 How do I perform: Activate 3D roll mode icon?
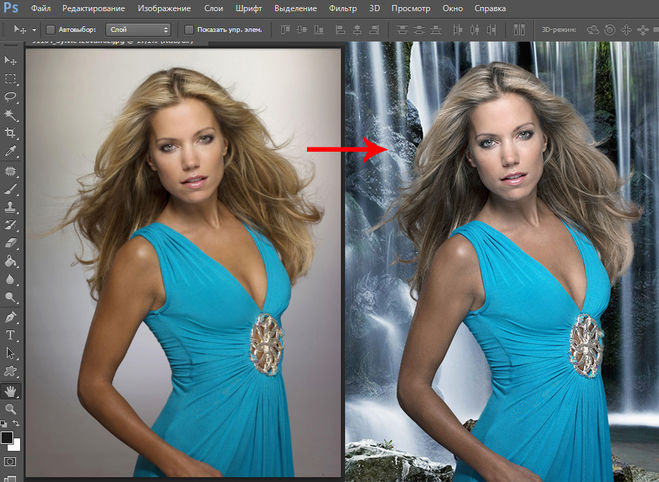(x=609, y=30)
